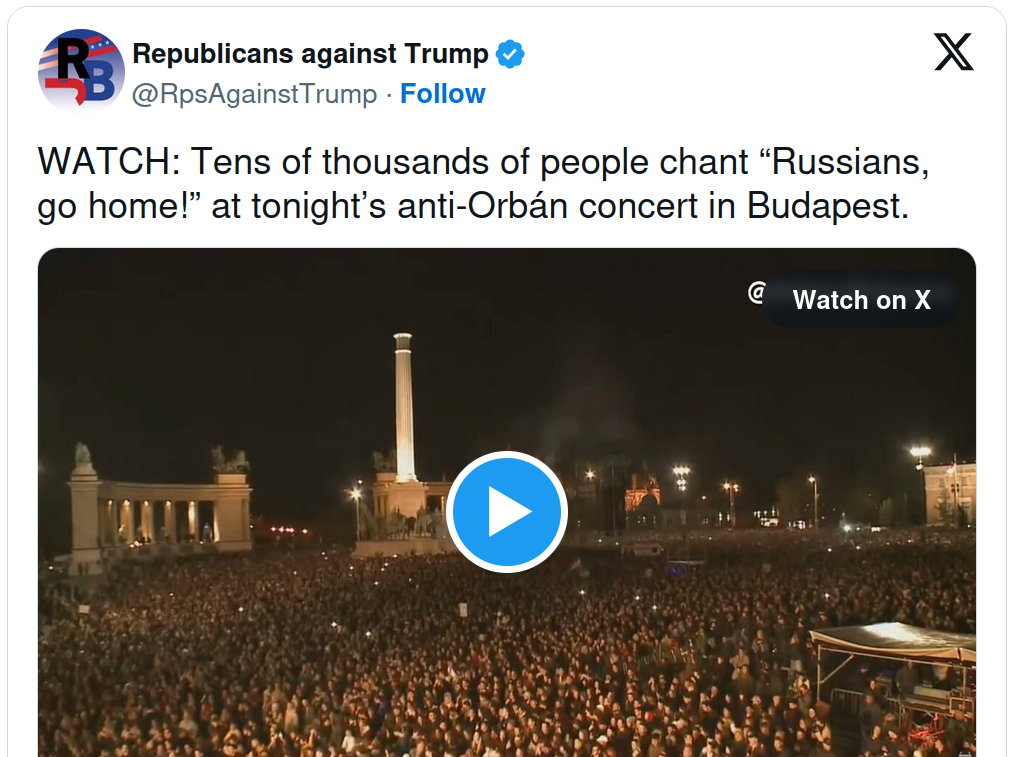Click the lit colonnade on the video's left
The height and width of the screenshot is (757, 1026).
[160, 512]
